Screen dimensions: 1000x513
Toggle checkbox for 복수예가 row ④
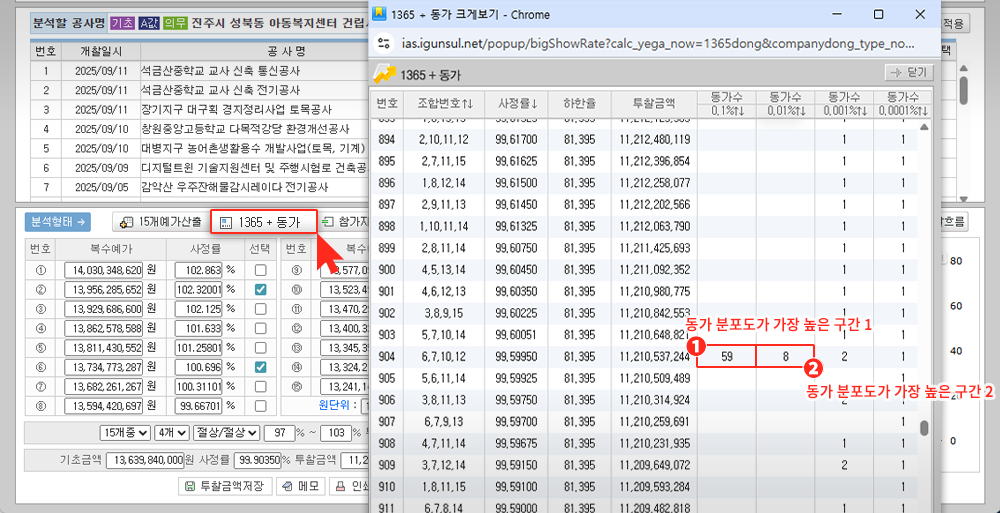[260, 329]
